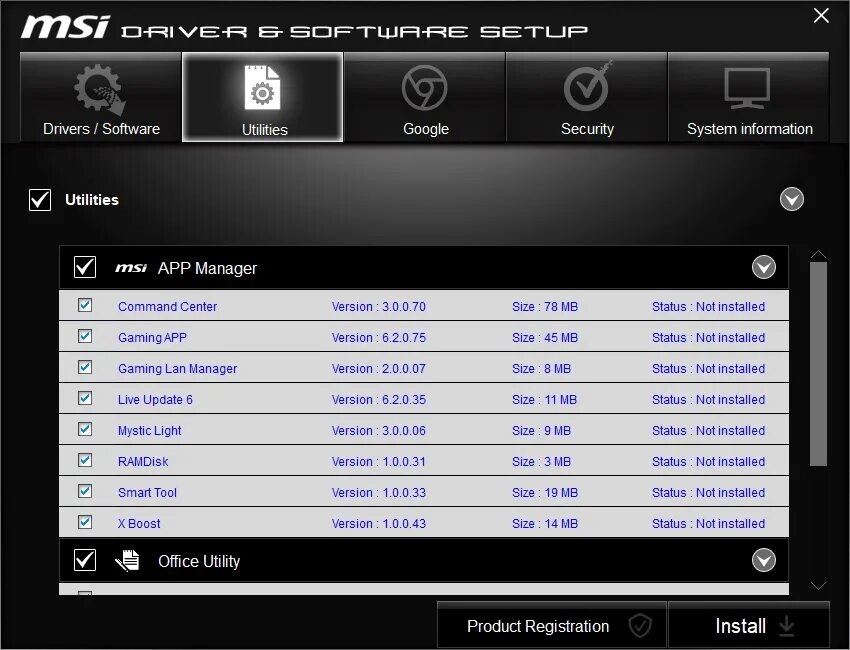
Task: Click Version : 6.2.0.75 text
Action: coord(378,337)
